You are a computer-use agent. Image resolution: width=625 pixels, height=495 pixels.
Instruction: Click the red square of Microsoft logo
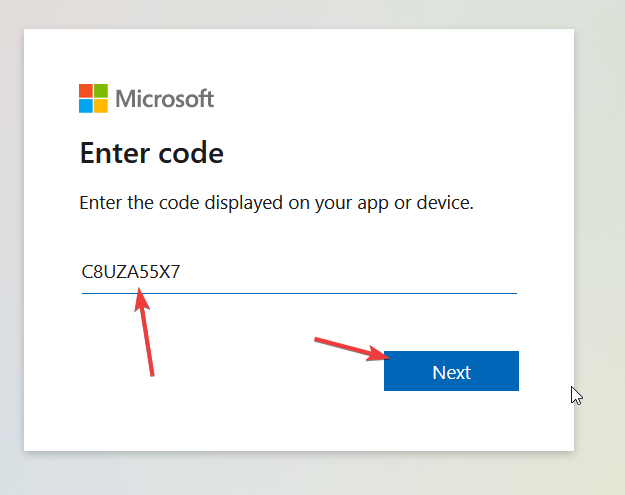86,91
